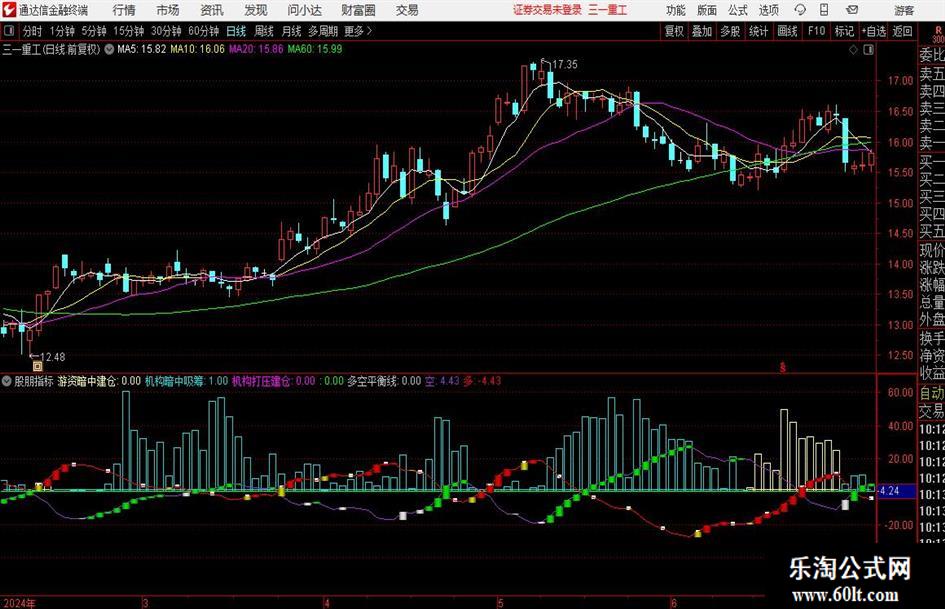Open the 多周期 multi-period tab
The height and width of the screenshot is (609, 945).
pyautogui.click(x=323, y=31)
